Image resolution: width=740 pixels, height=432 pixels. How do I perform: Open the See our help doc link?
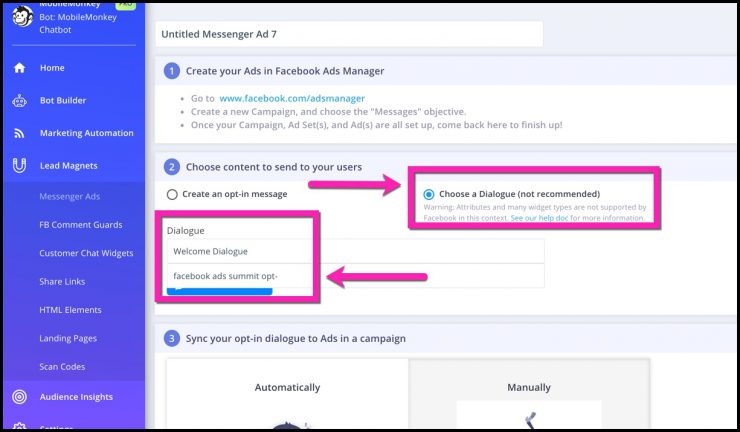point(539,218)
